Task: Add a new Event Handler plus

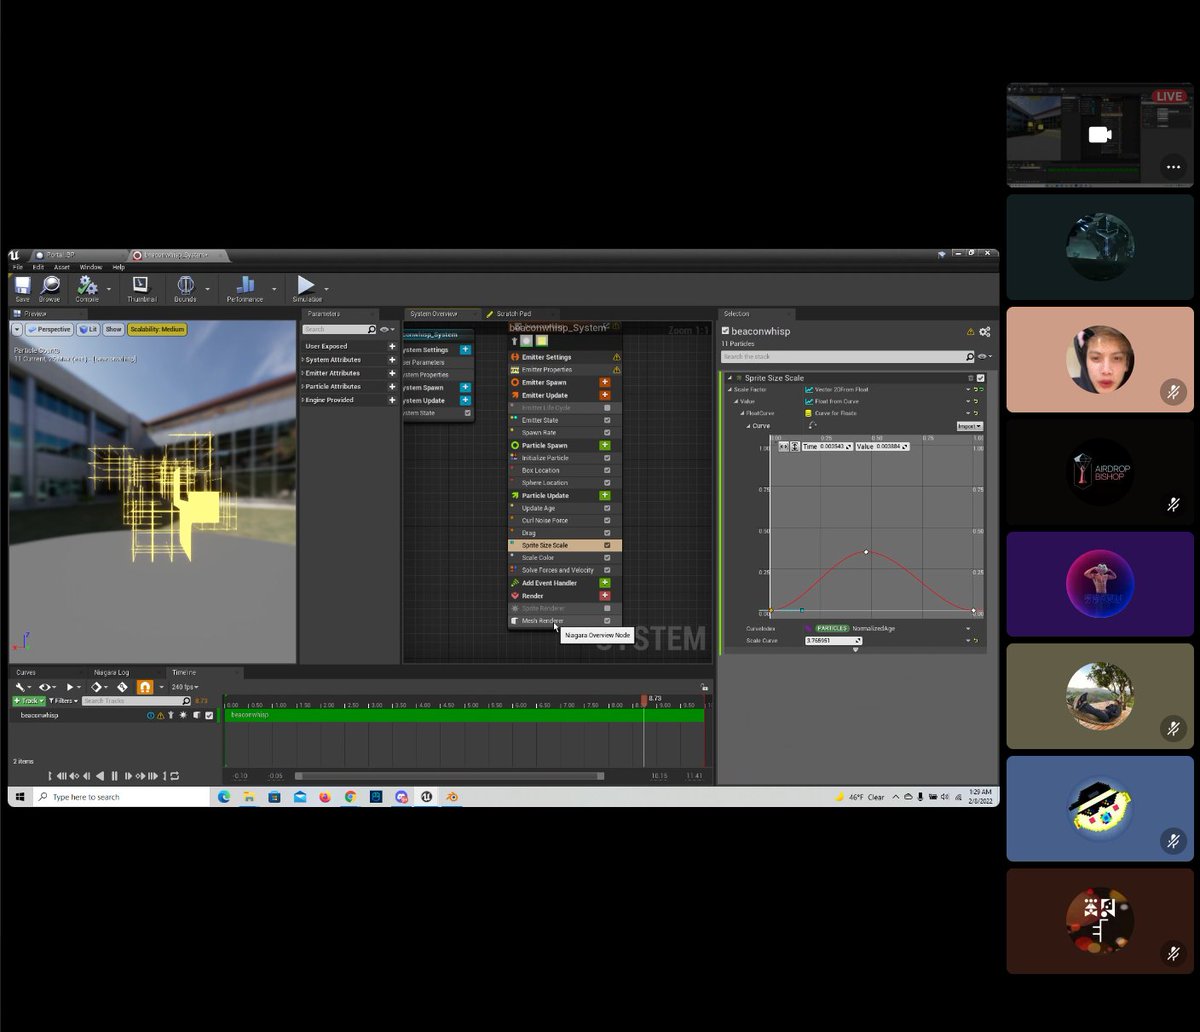Action: [x=605, y=583]
